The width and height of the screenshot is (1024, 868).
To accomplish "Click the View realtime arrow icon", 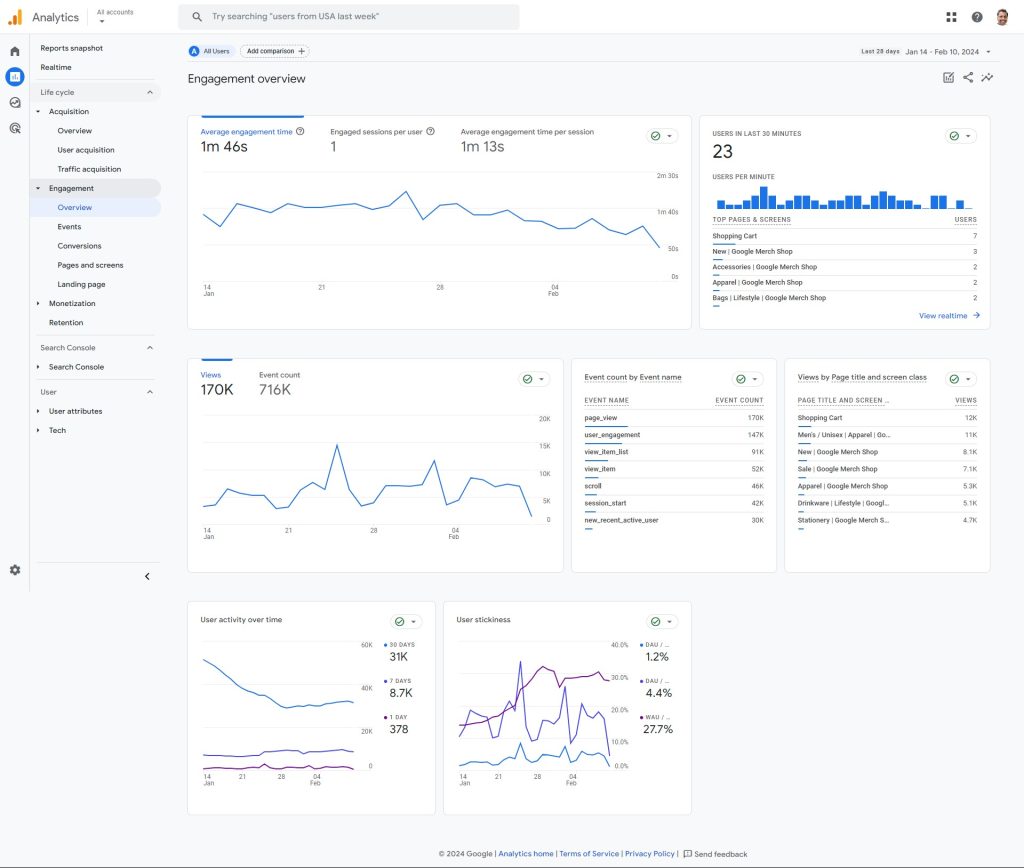I will (976, 315).
